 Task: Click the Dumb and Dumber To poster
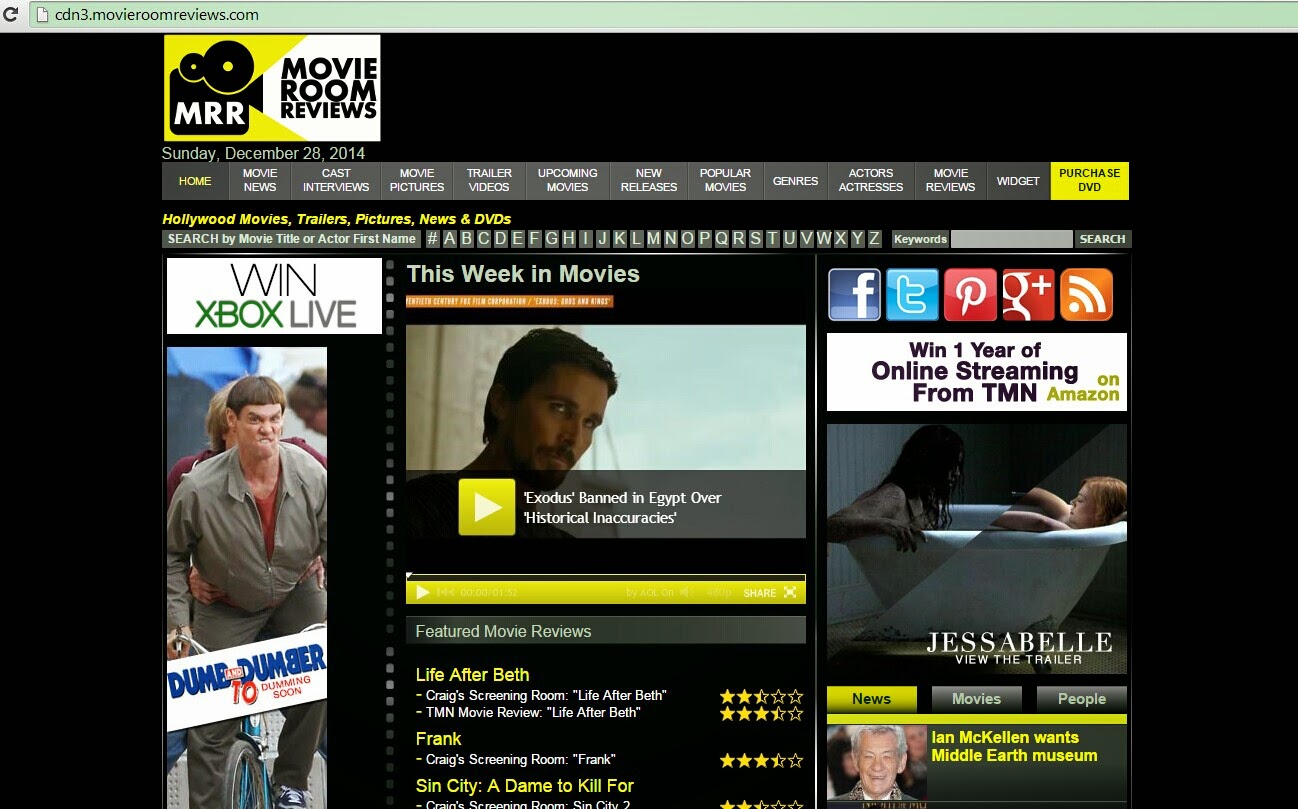click(x=247, y=577)
